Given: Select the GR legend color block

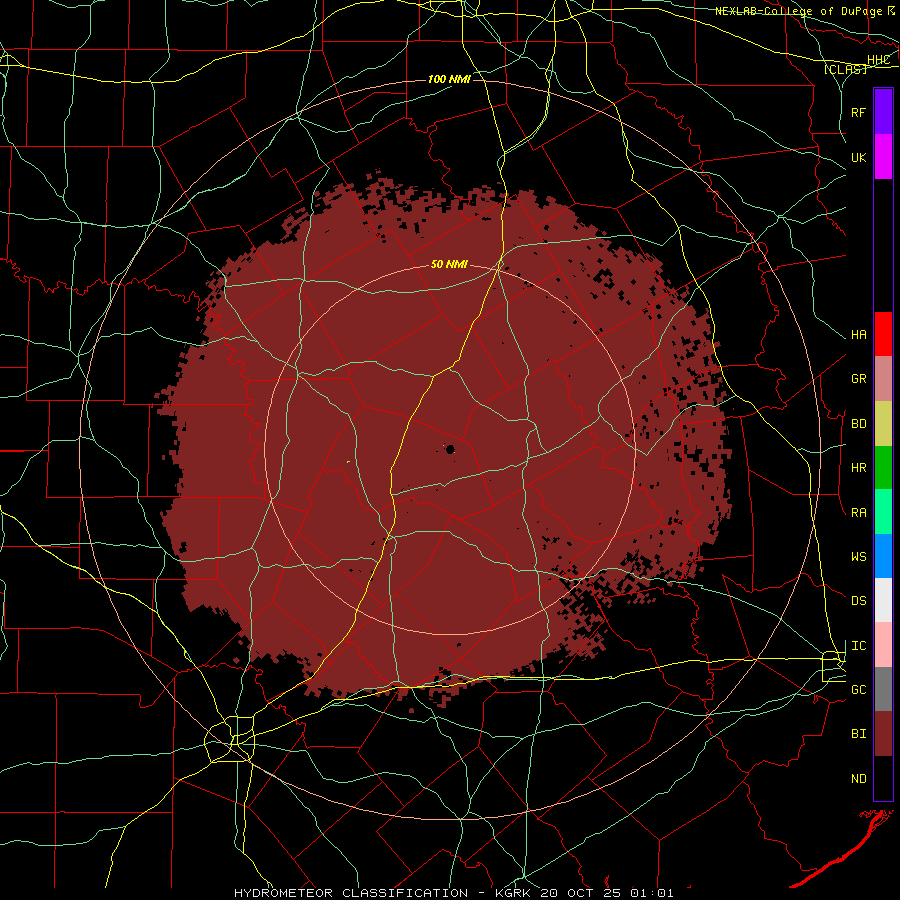Looking at the screenshot, I should pyautogui.click(x=883, y=379).
